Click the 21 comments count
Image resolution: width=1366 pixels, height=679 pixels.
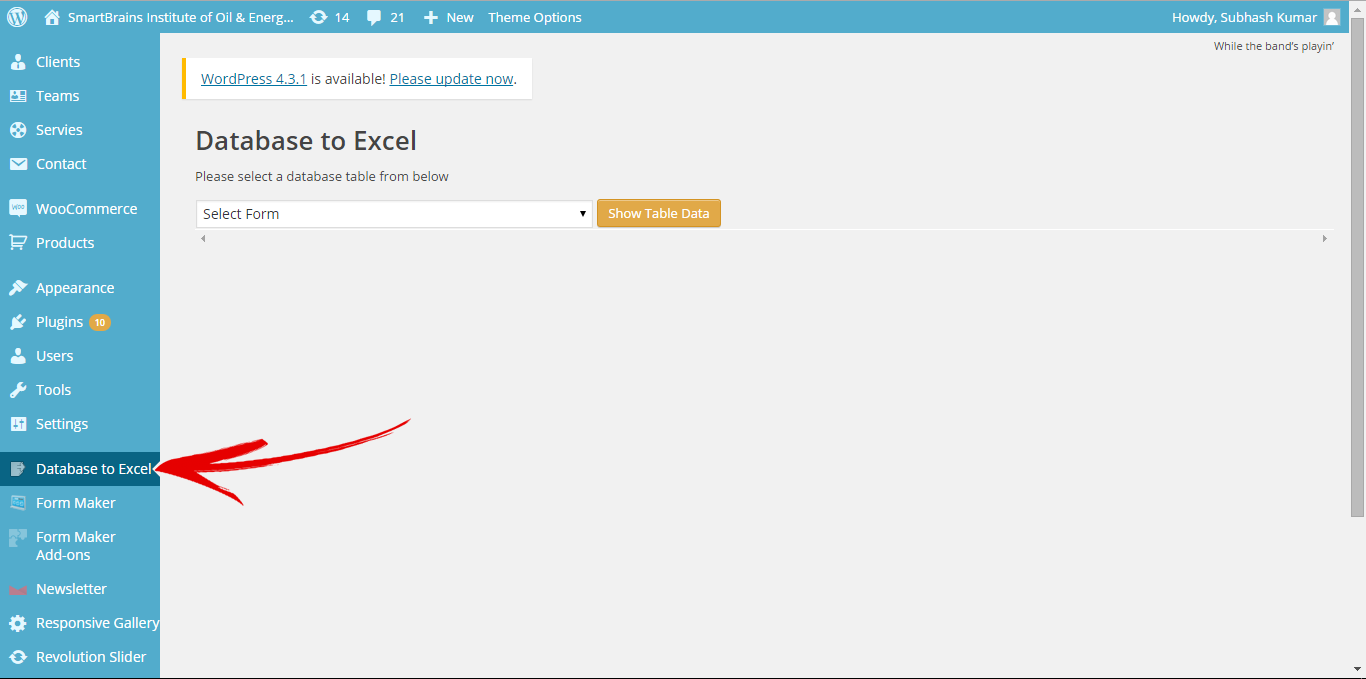397,17
